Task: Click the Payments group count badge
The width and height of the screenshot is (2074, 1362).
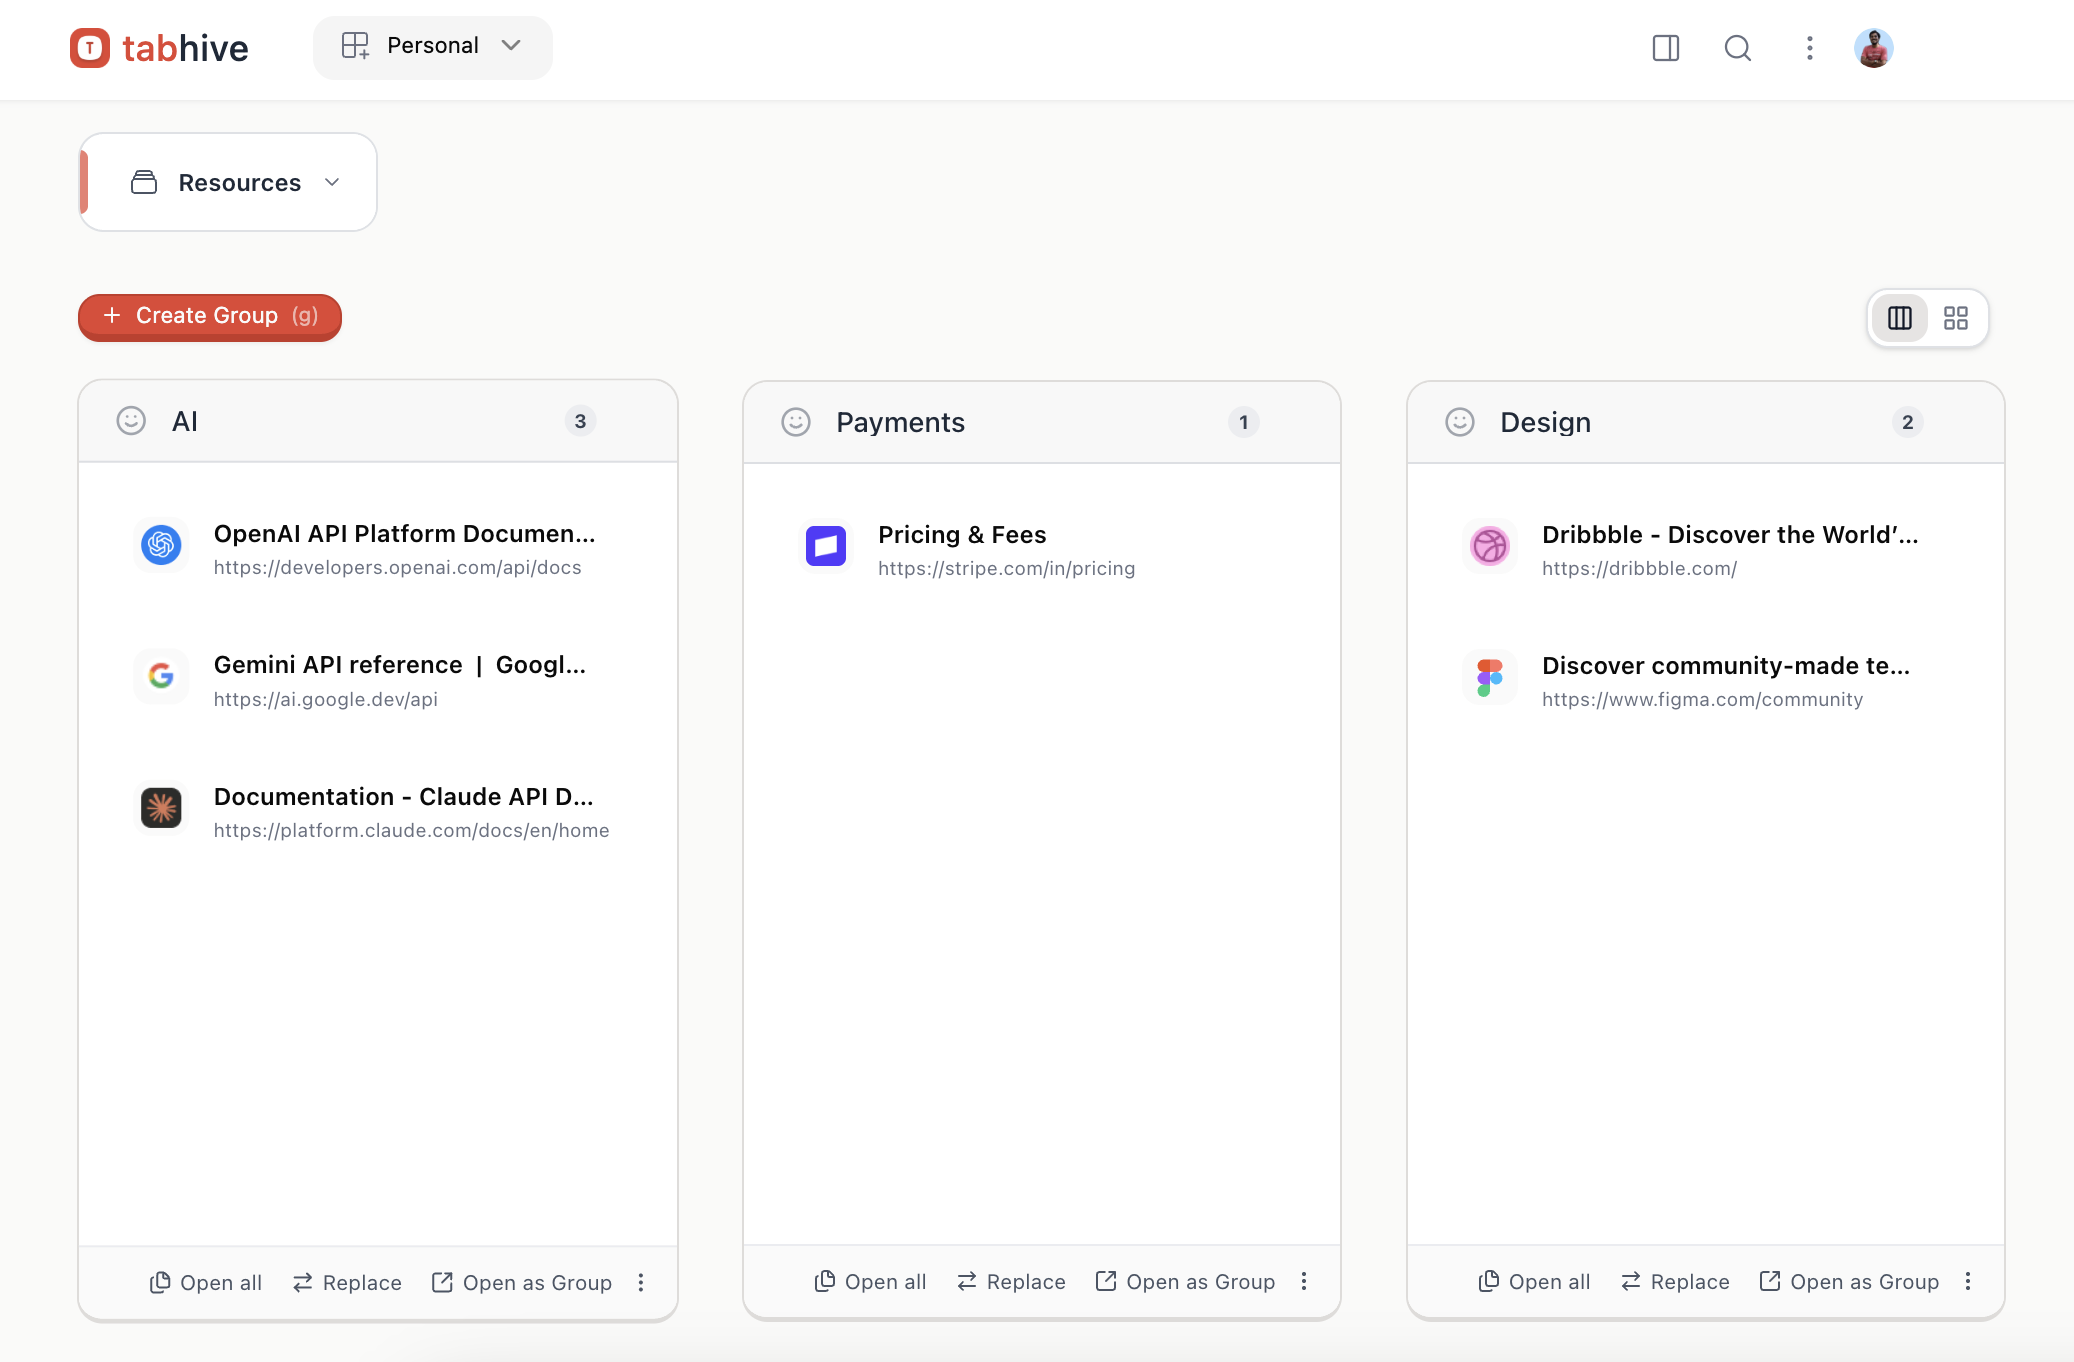Action: pyautogui.click(x=1244, y=422)
